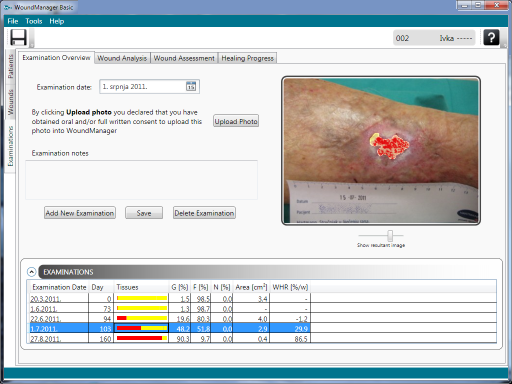Open the Tools menu
This screenshot has height=384, width=512.
(34, 21)
